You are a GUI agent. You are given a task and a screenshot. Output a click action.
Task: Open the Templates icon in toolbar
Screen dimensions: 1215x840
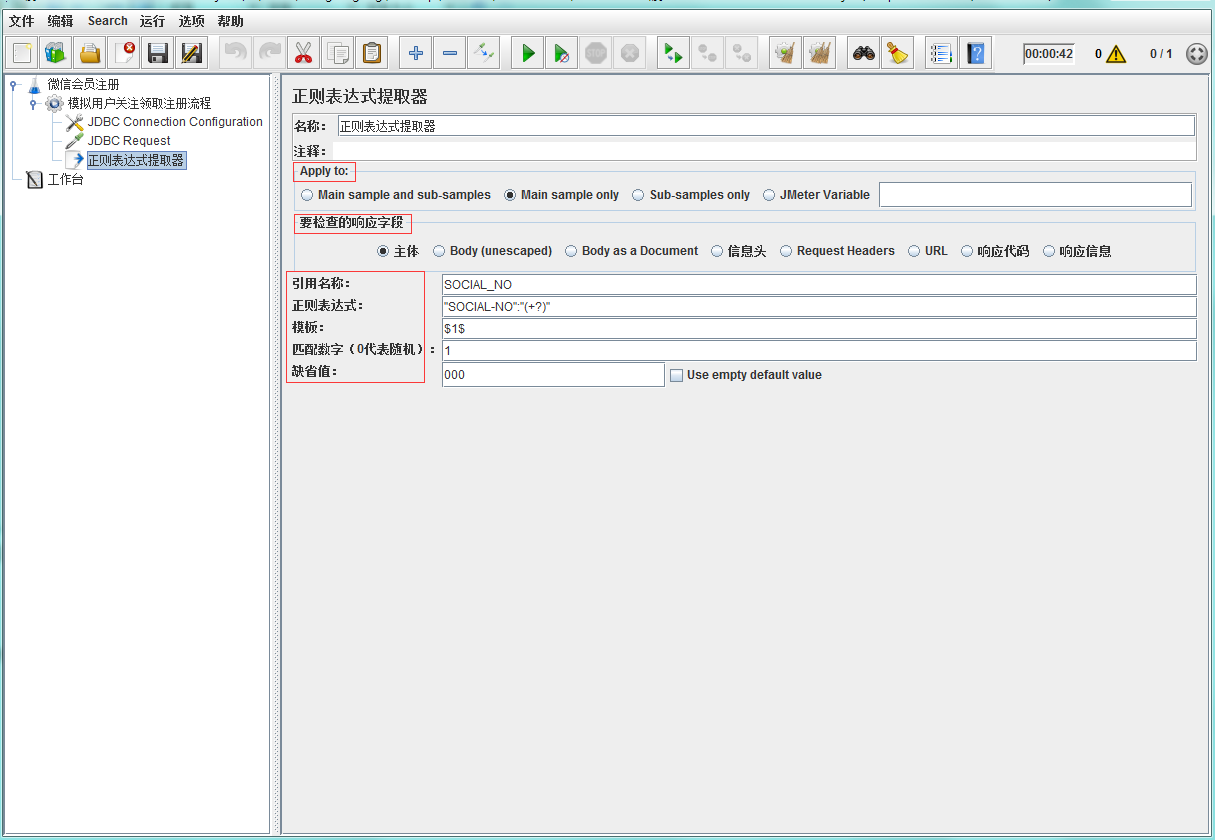pyautogui.click(x=56, y=53)
